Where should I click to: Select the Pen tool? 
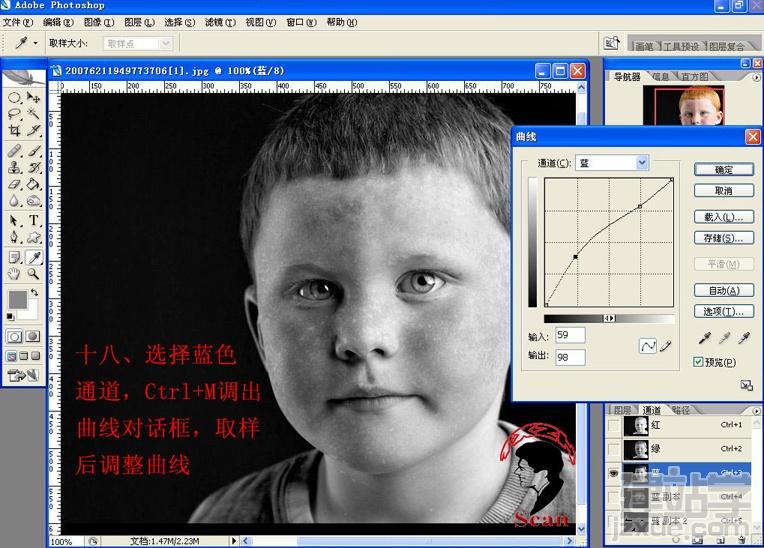(14, 237)
